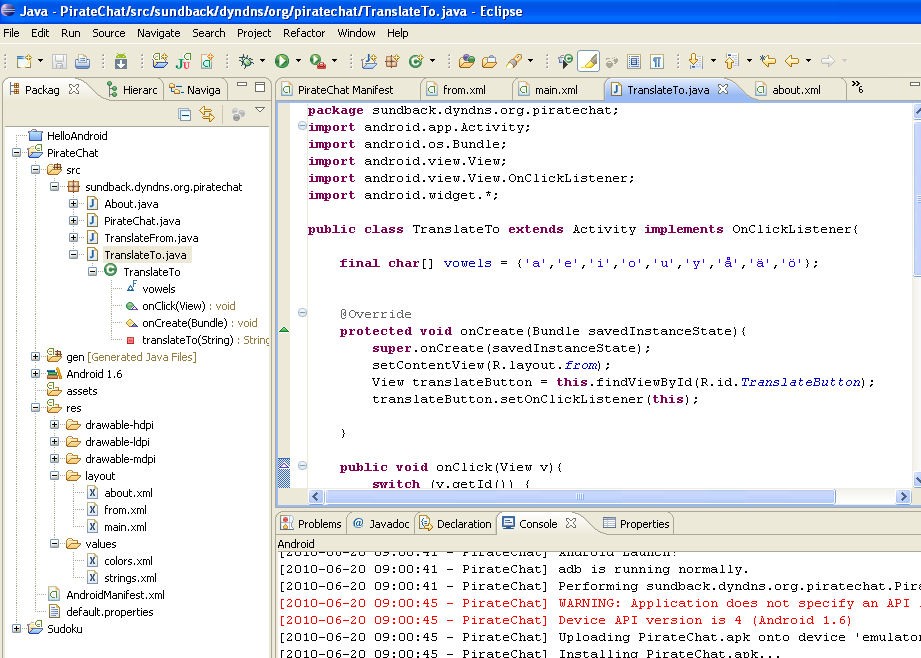Click the New Android XML File icon
The image size is (921, 658).
coord(207,61)
